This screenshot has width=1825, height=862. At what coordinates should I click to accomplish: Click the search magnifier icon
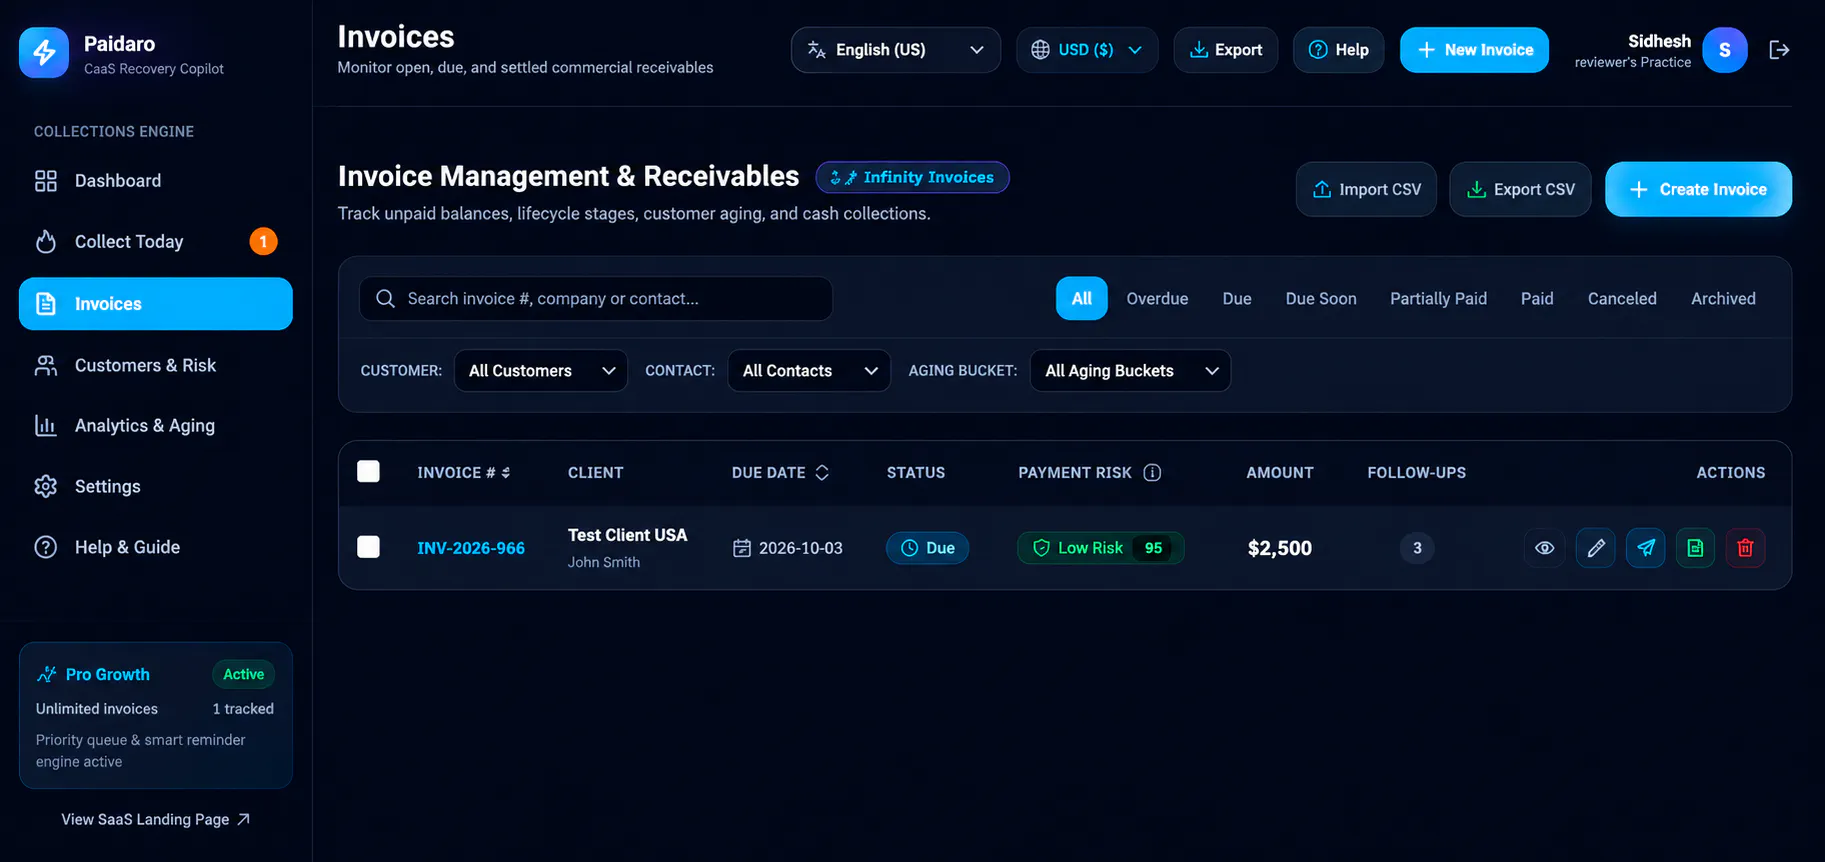(x=385, y=299)
